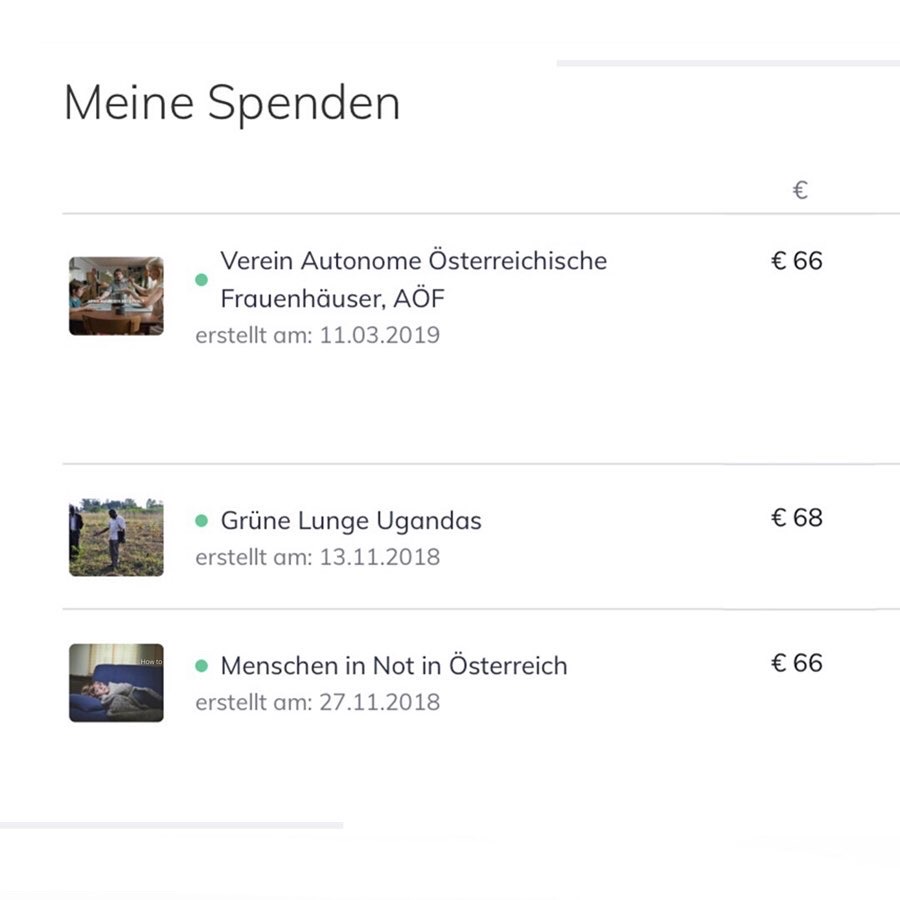Click the € column header symbol
The image size is (900, 900).
[800, 190]
